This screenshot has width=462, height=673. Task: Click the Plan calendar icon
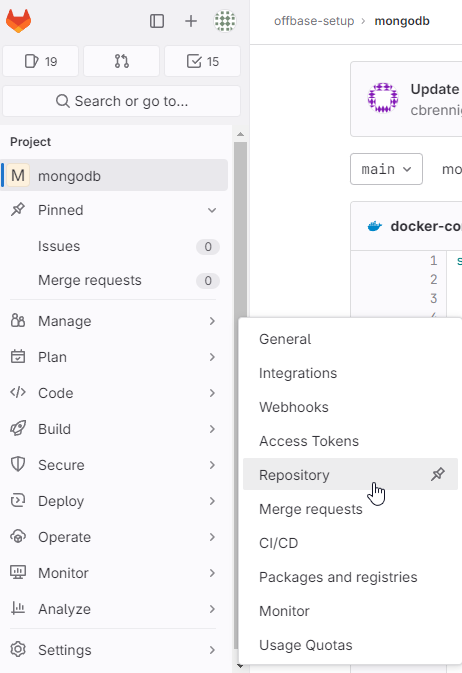[x=18, y=357]
